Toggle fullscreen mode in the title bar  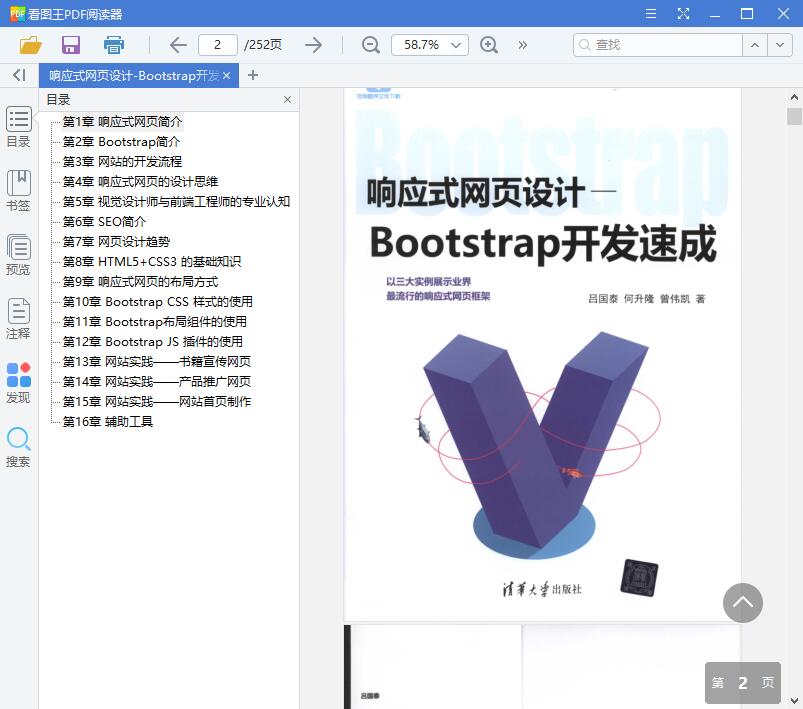[x=684, y=13]
